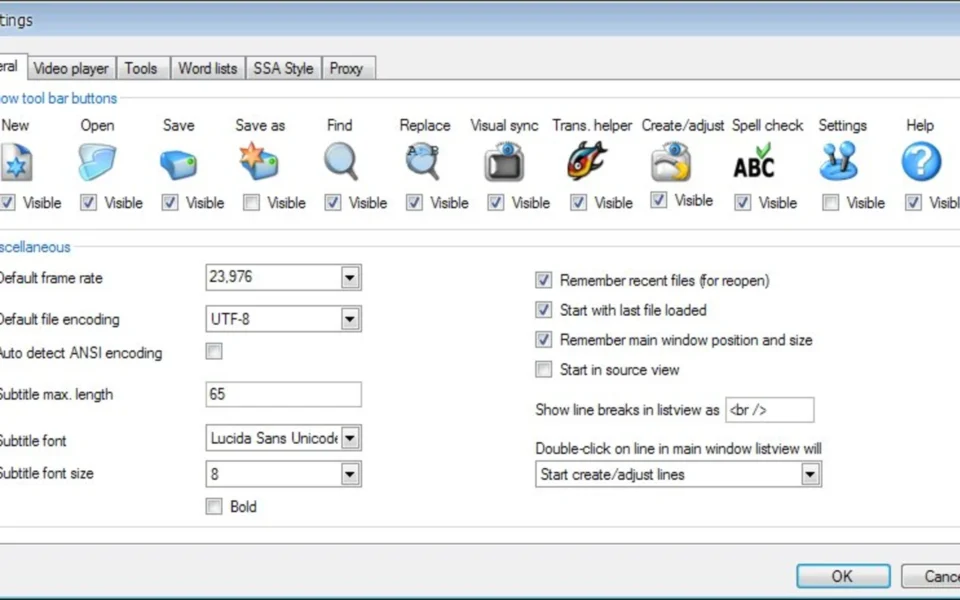Switch to the SSA Style tab

283,68
